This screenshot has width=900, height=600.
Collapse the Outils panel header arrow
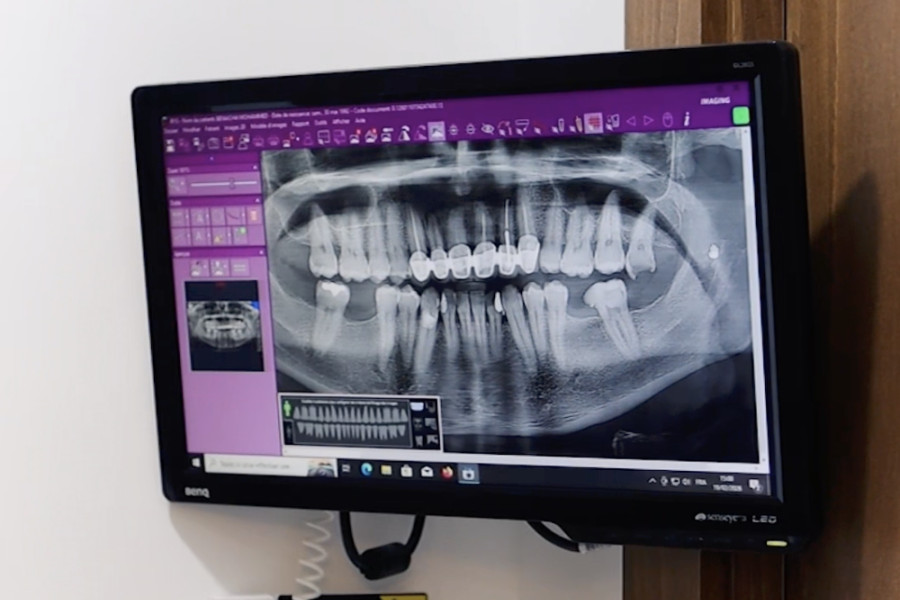click(256, 200)
